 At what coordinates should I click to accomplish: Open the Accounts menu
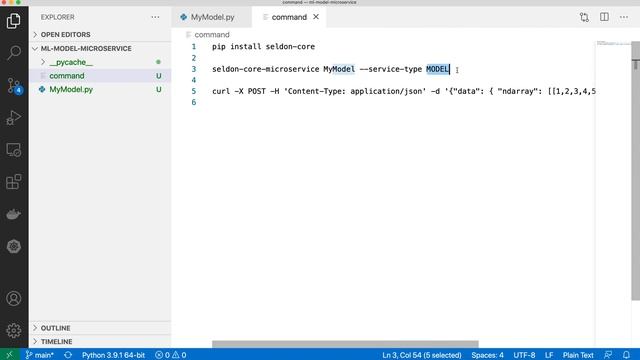pos(13,298)
